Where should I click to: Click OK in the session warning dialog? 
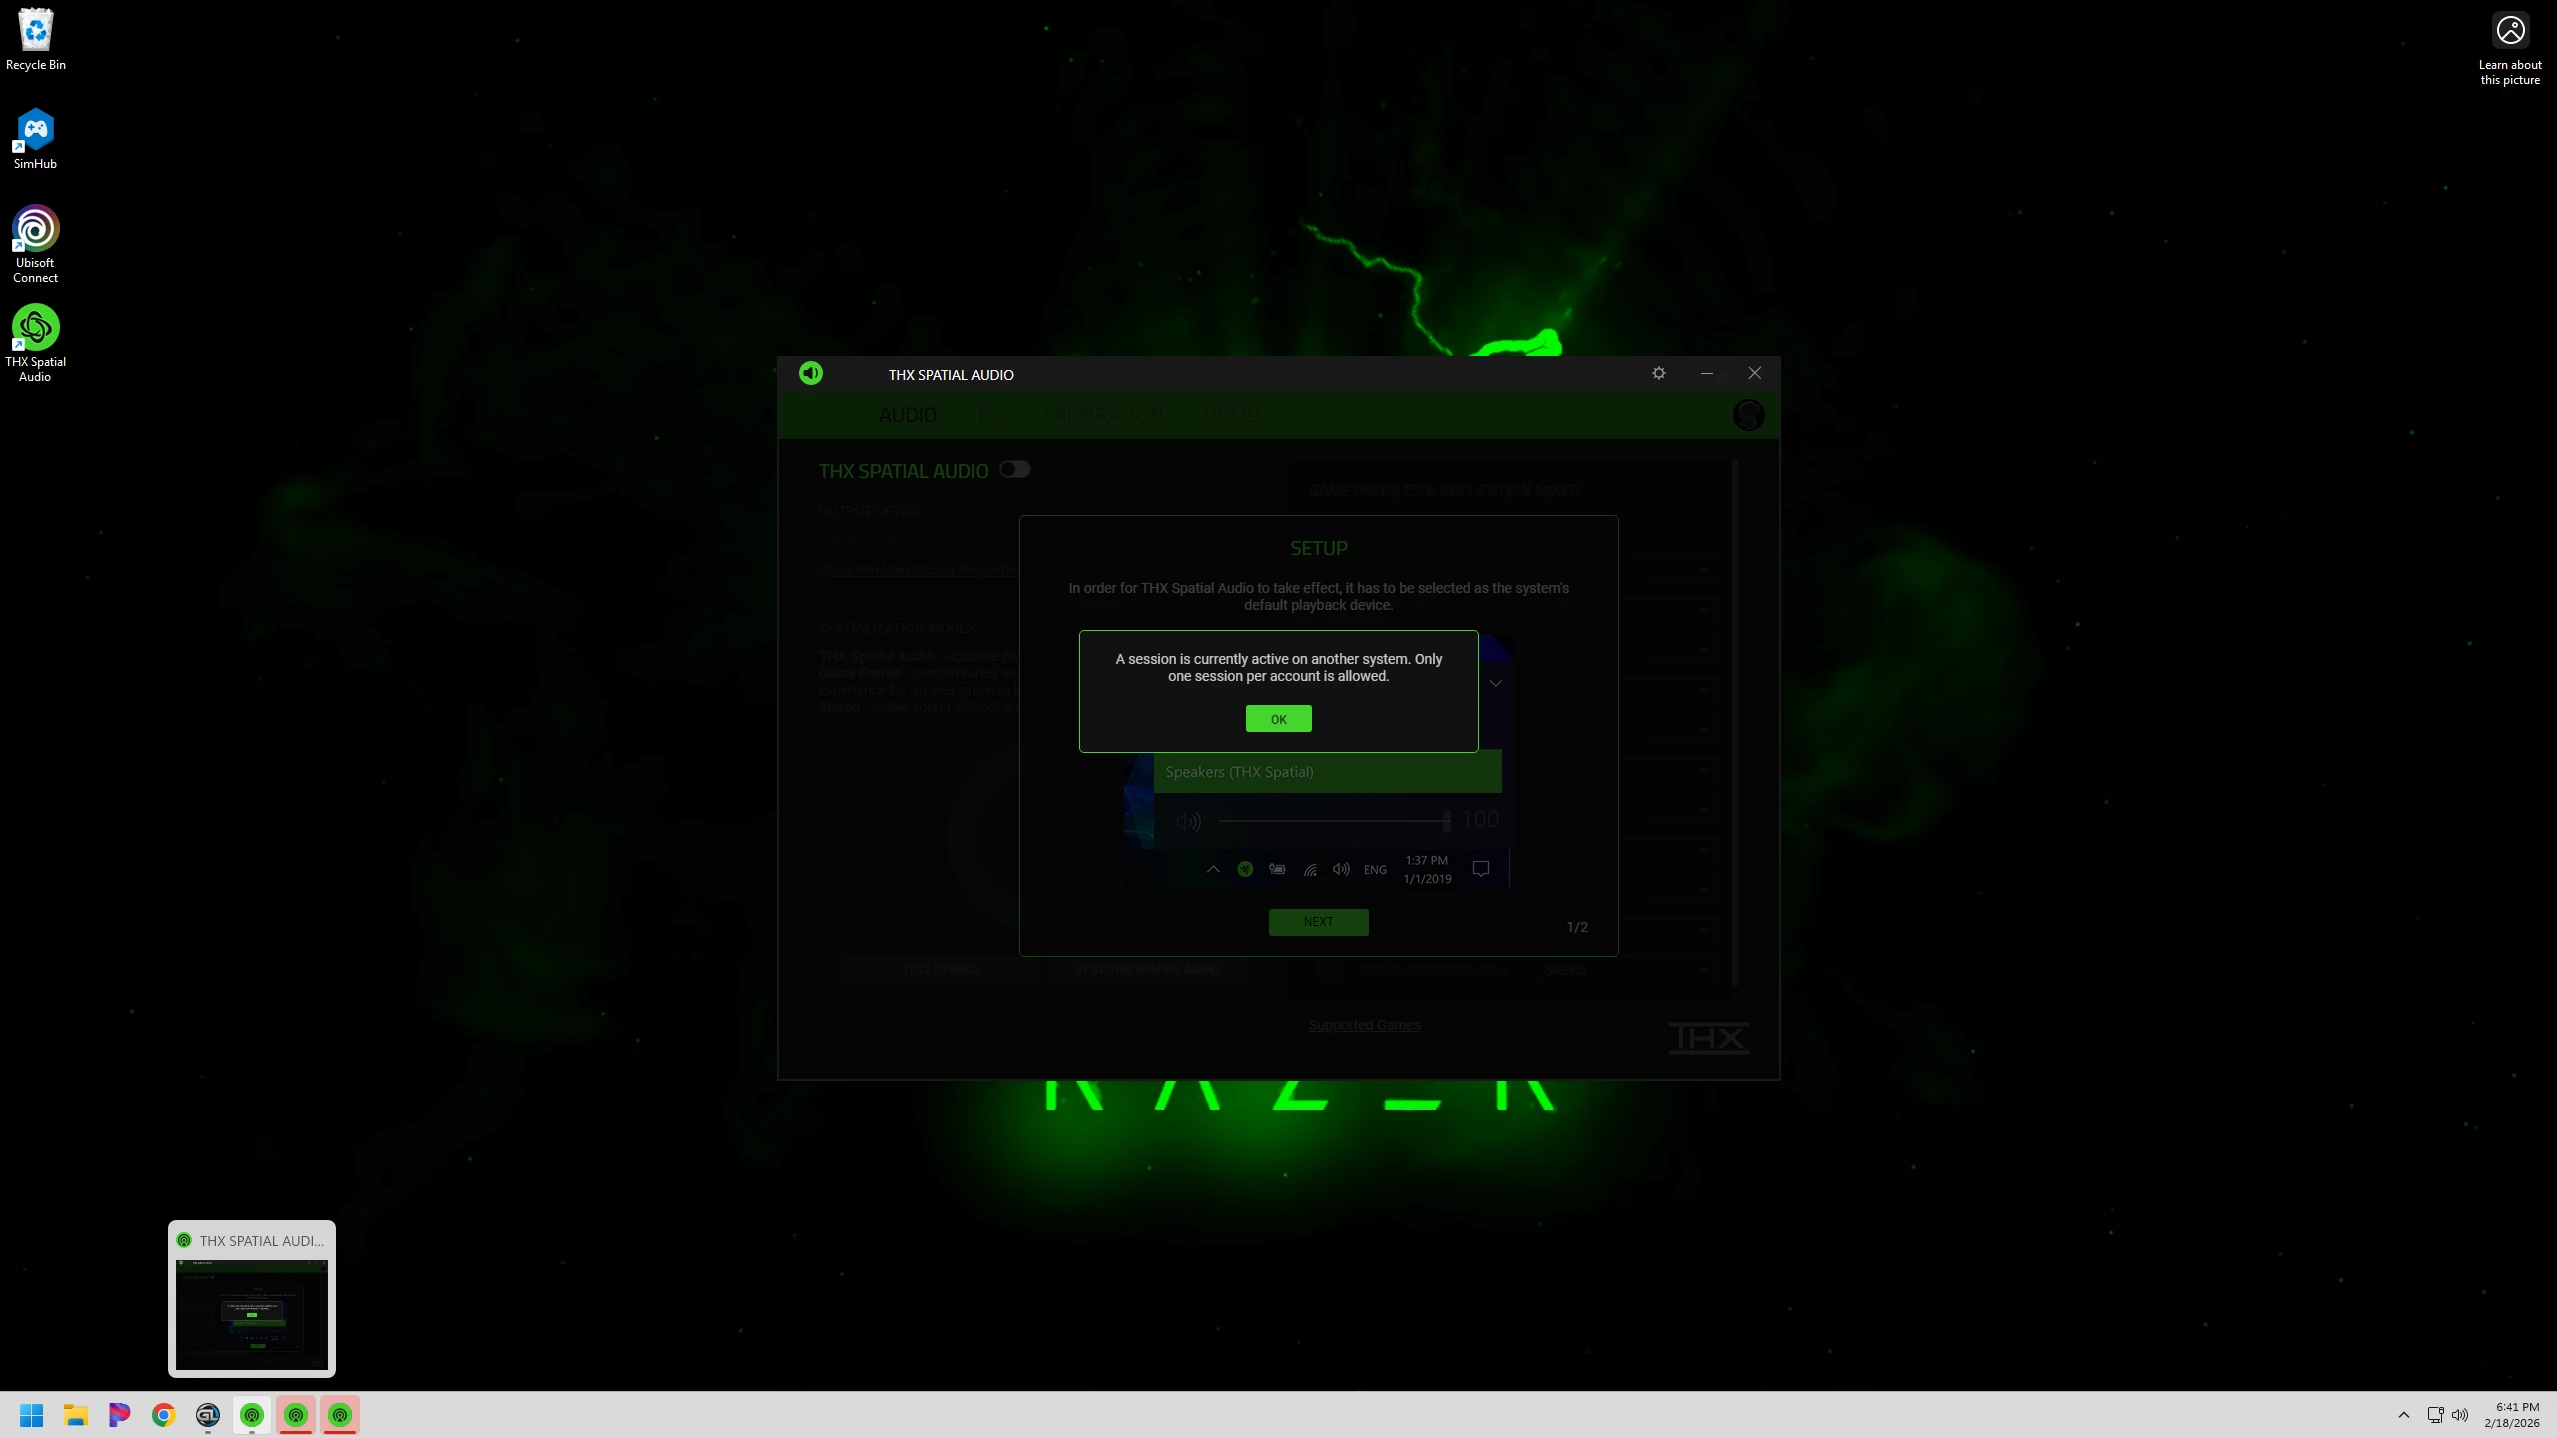(1278, 719)
